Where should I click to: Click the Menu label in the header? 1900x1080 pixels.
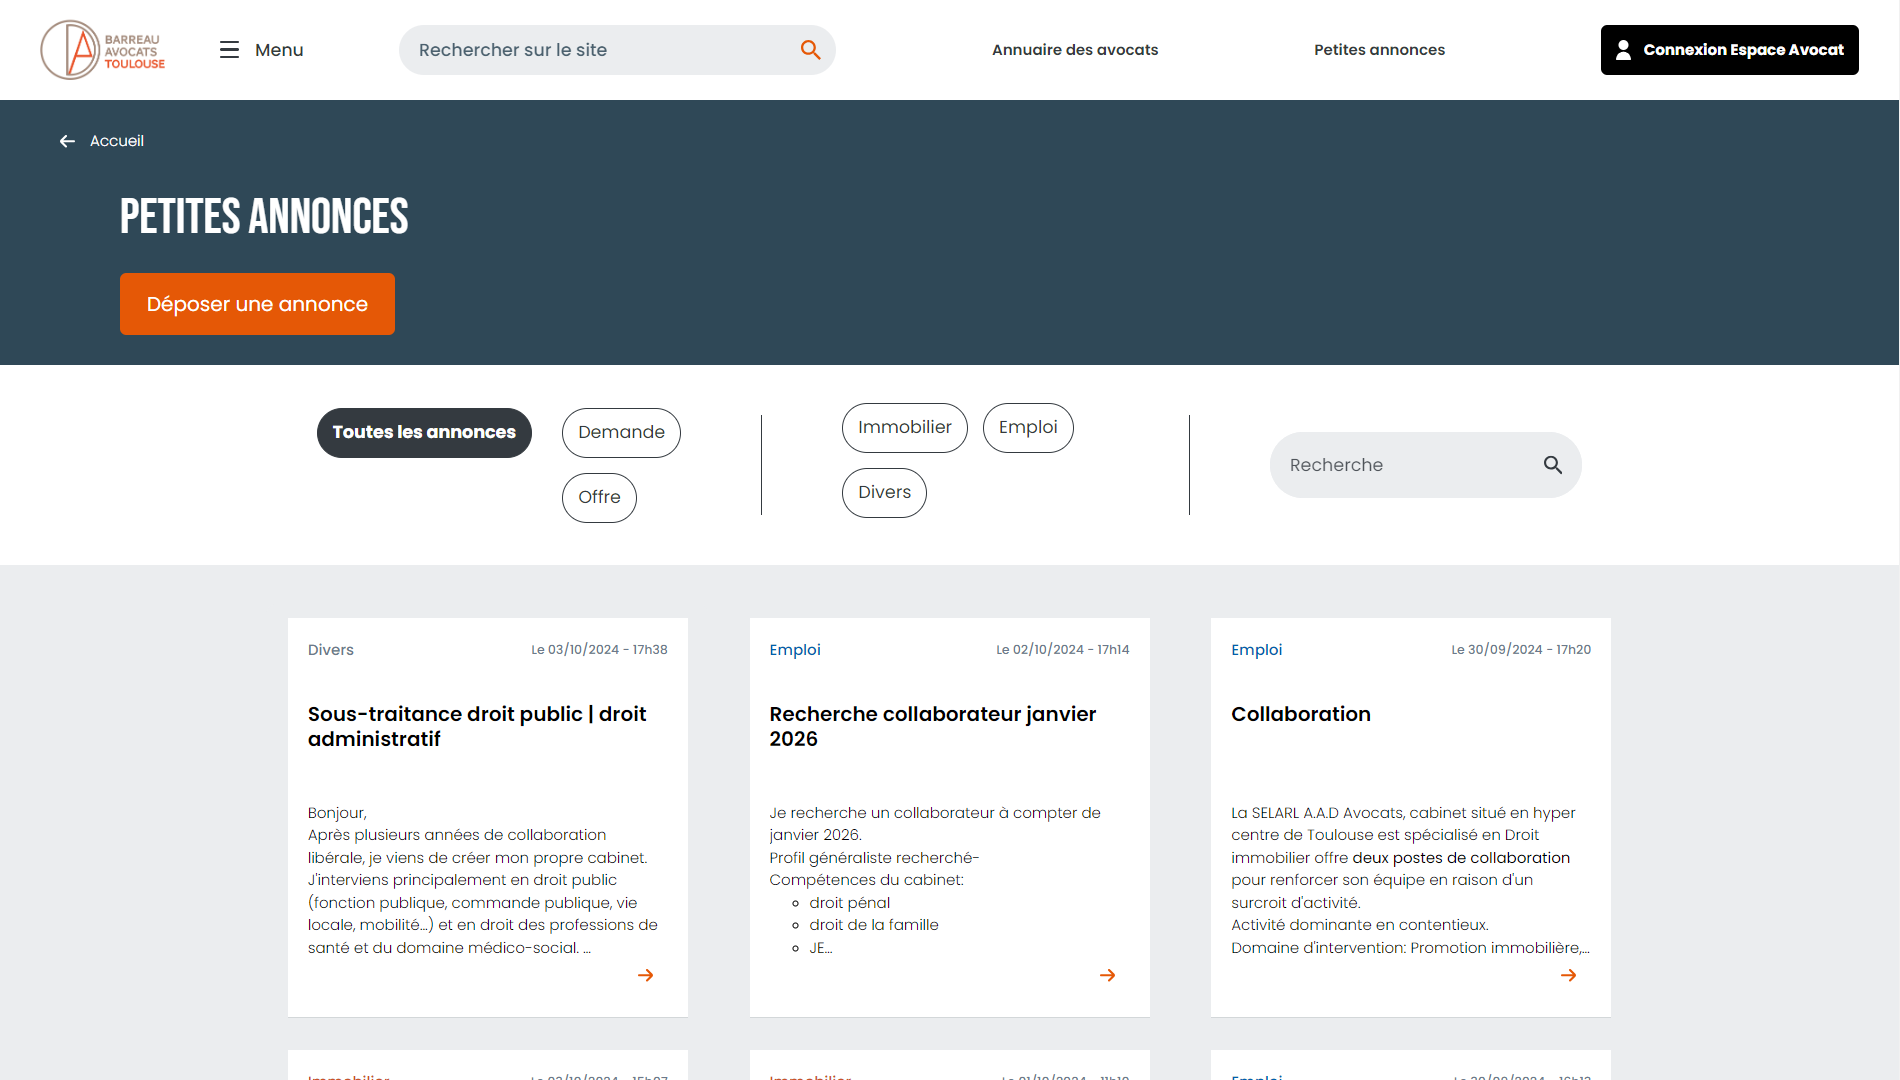click(x=279, y=50)
